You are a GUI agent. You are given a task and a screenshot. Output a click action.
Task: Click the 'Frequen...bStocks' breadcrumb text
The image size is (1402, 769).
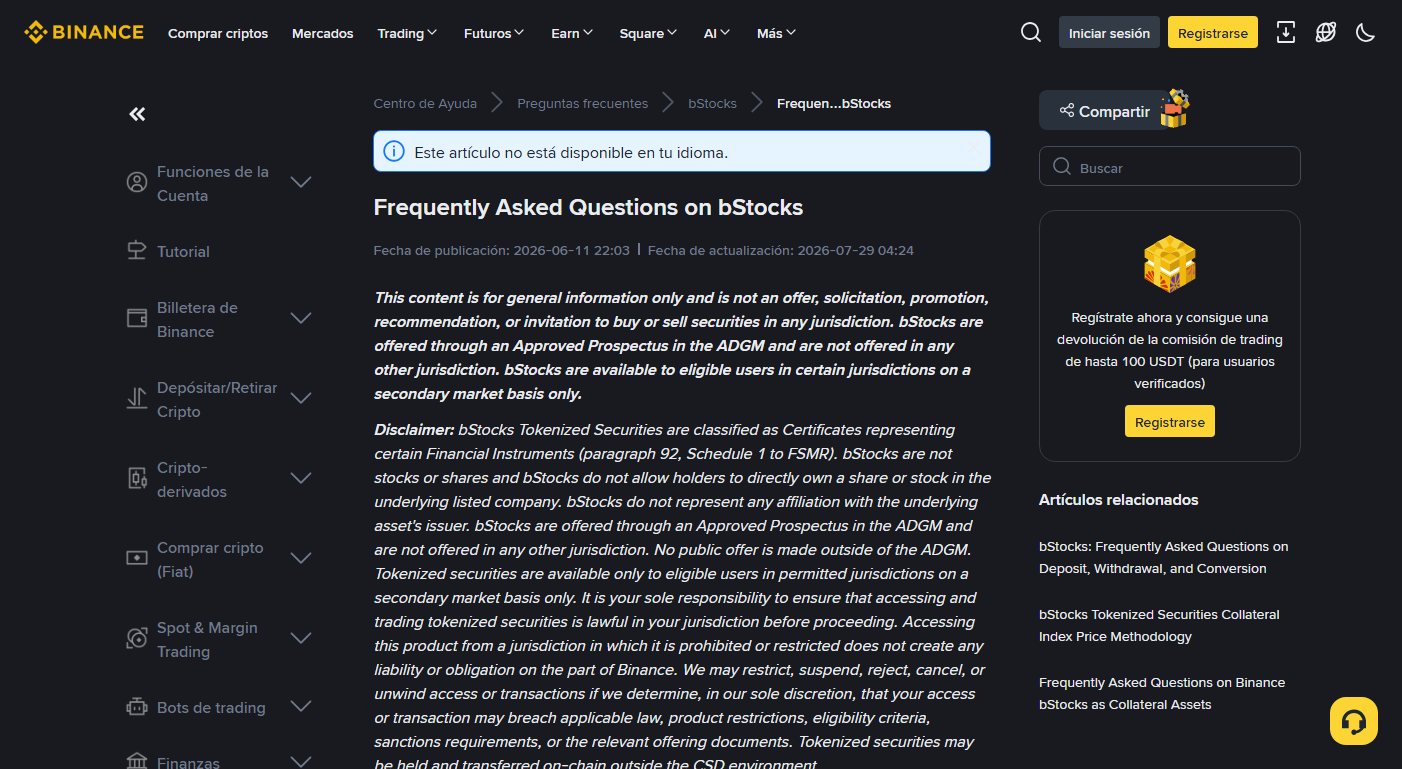click(x=834, y=103)
